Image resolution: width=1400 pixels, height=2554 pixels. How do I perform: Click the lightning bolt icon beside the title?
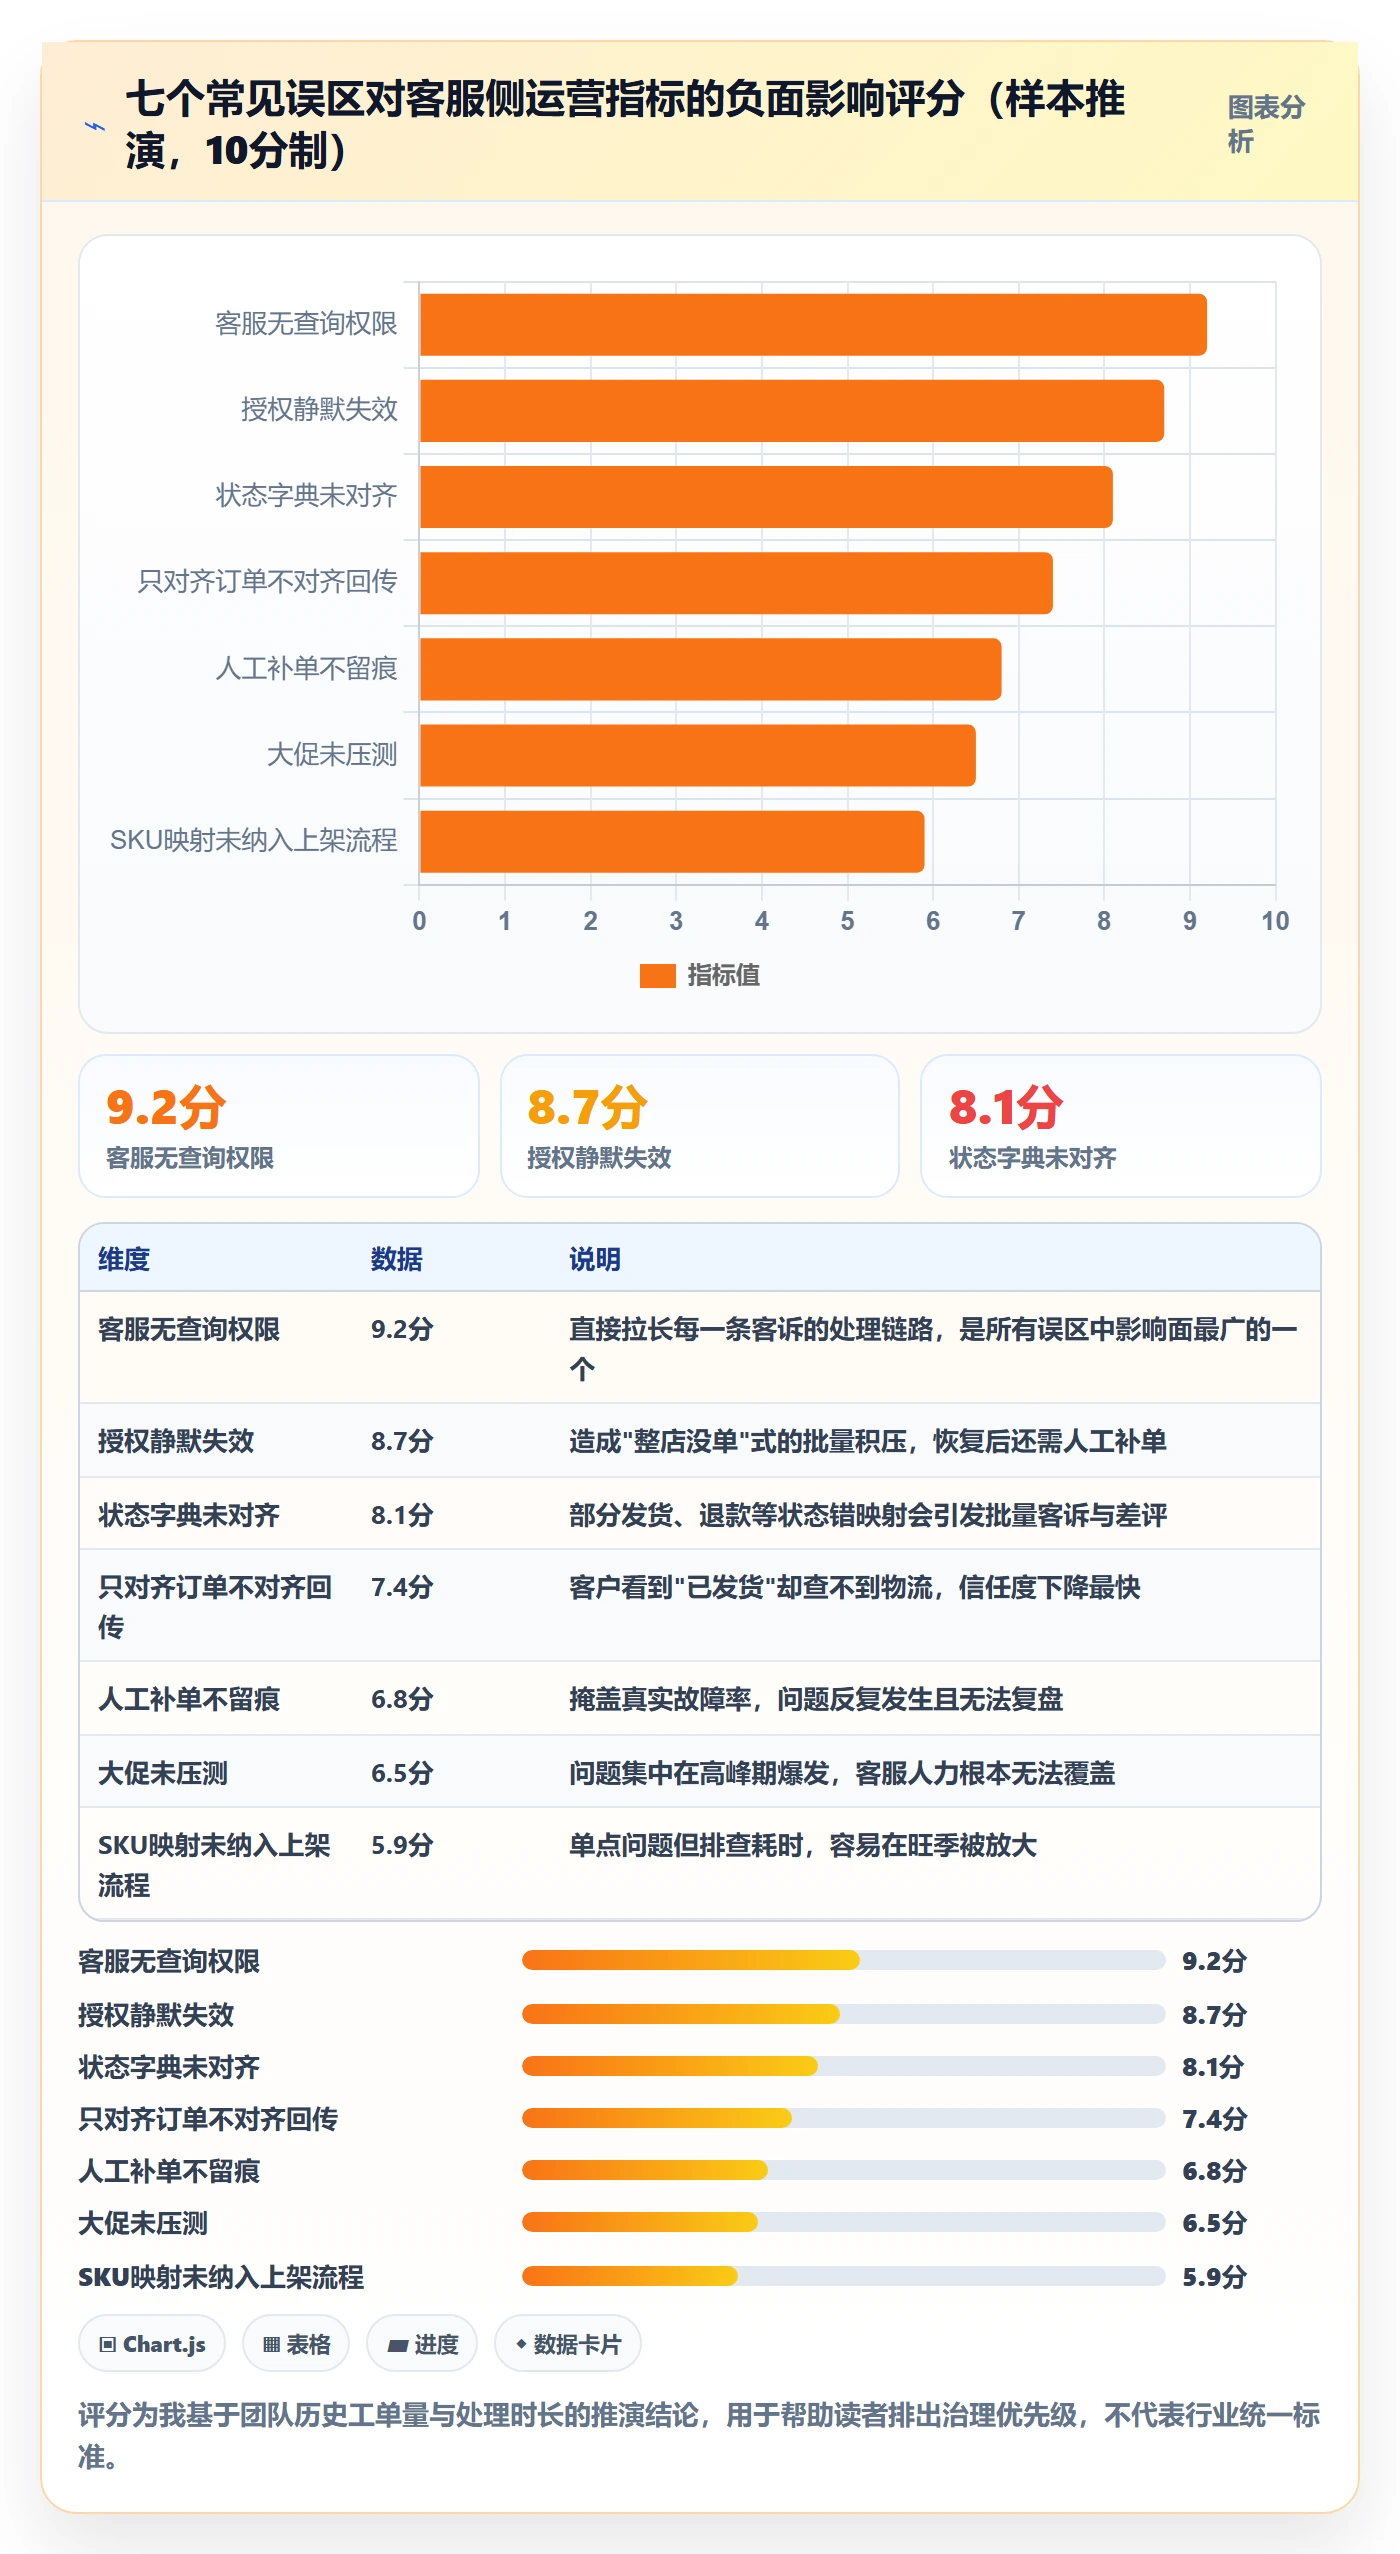[x=95, y=126]
